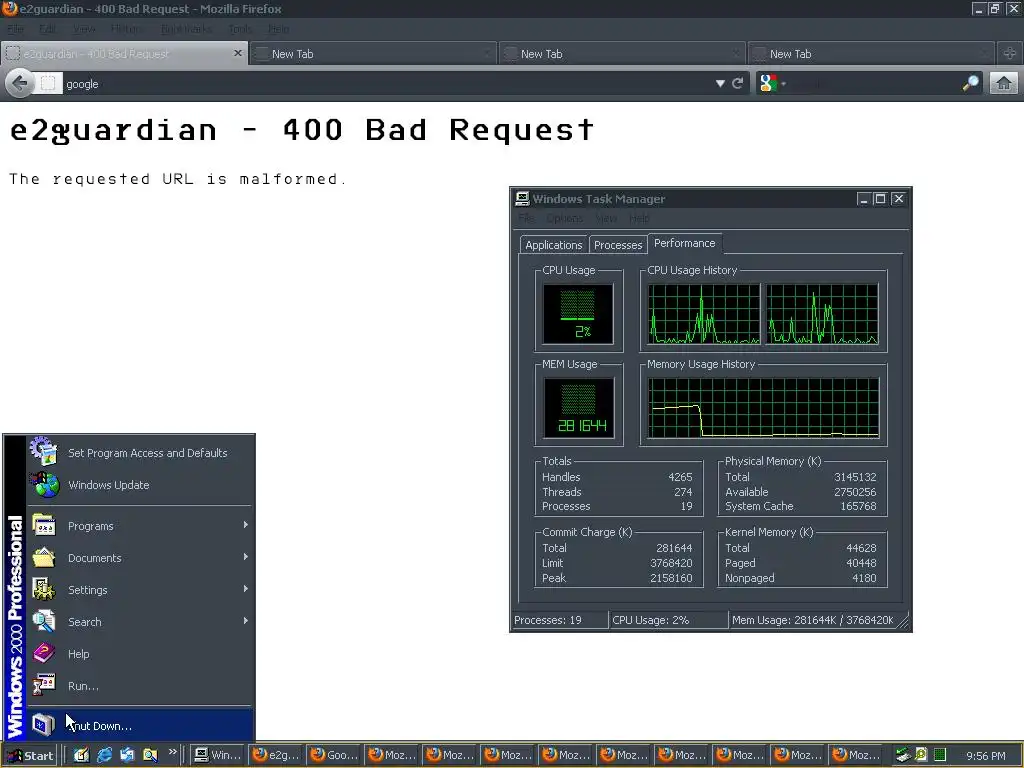
Task: Expand the Documents submenu arrow
Action: click(246, 557)
